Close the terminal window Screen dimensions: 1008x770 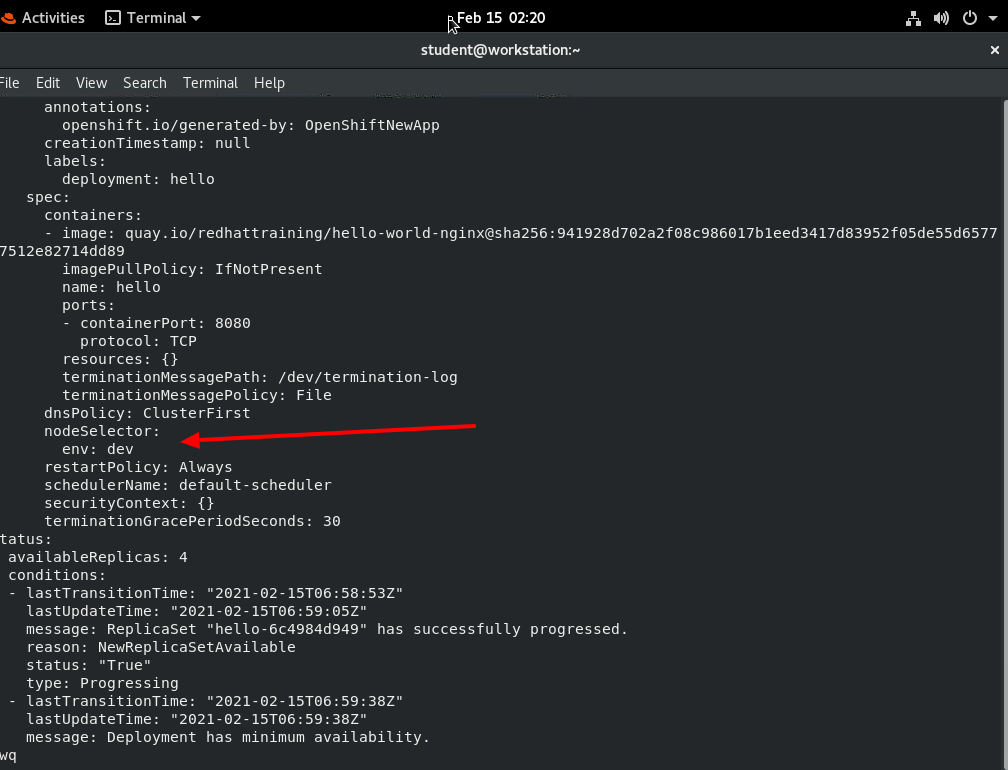coord(995,49)
